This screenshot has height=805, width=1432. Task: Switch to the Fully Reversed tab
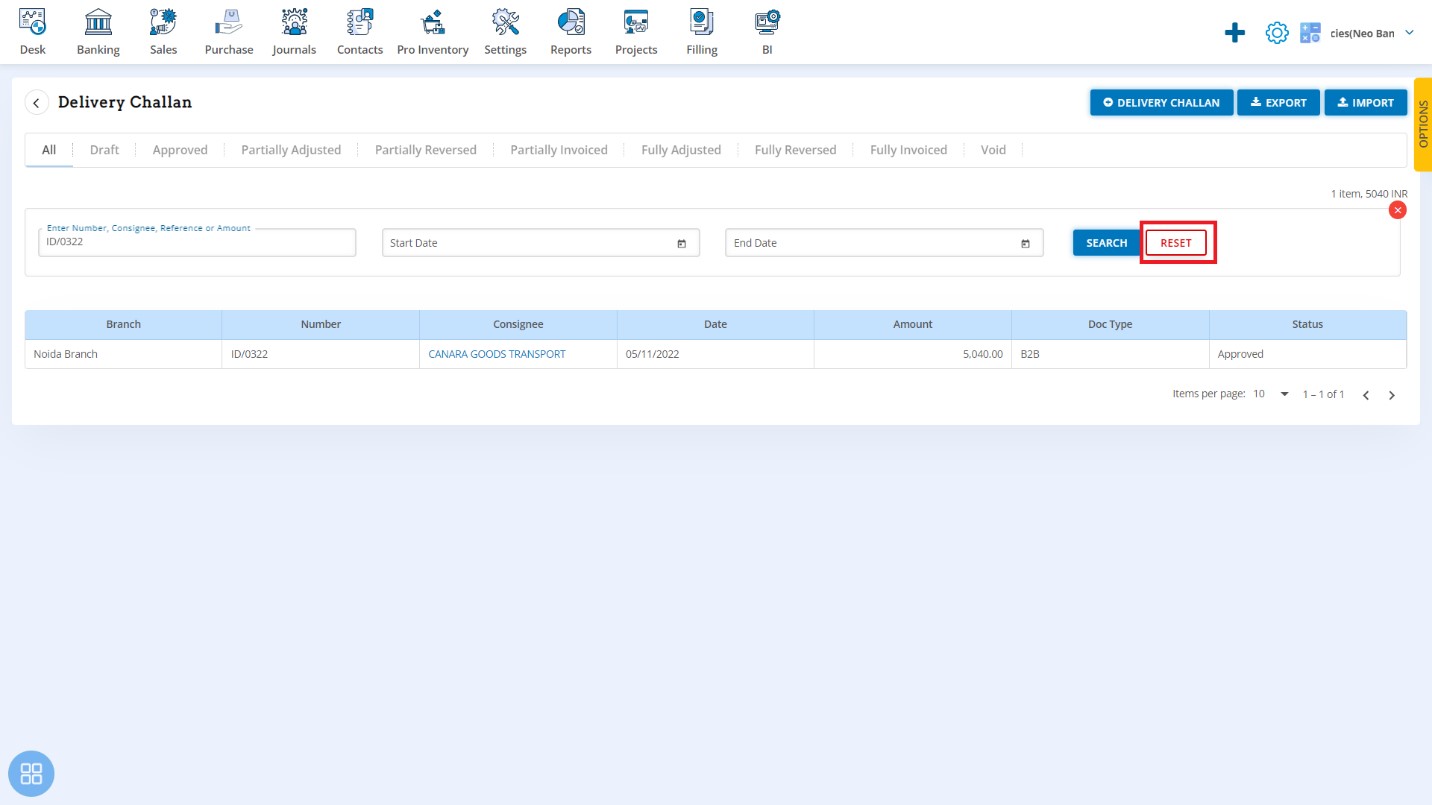click(x=795, y=150)
